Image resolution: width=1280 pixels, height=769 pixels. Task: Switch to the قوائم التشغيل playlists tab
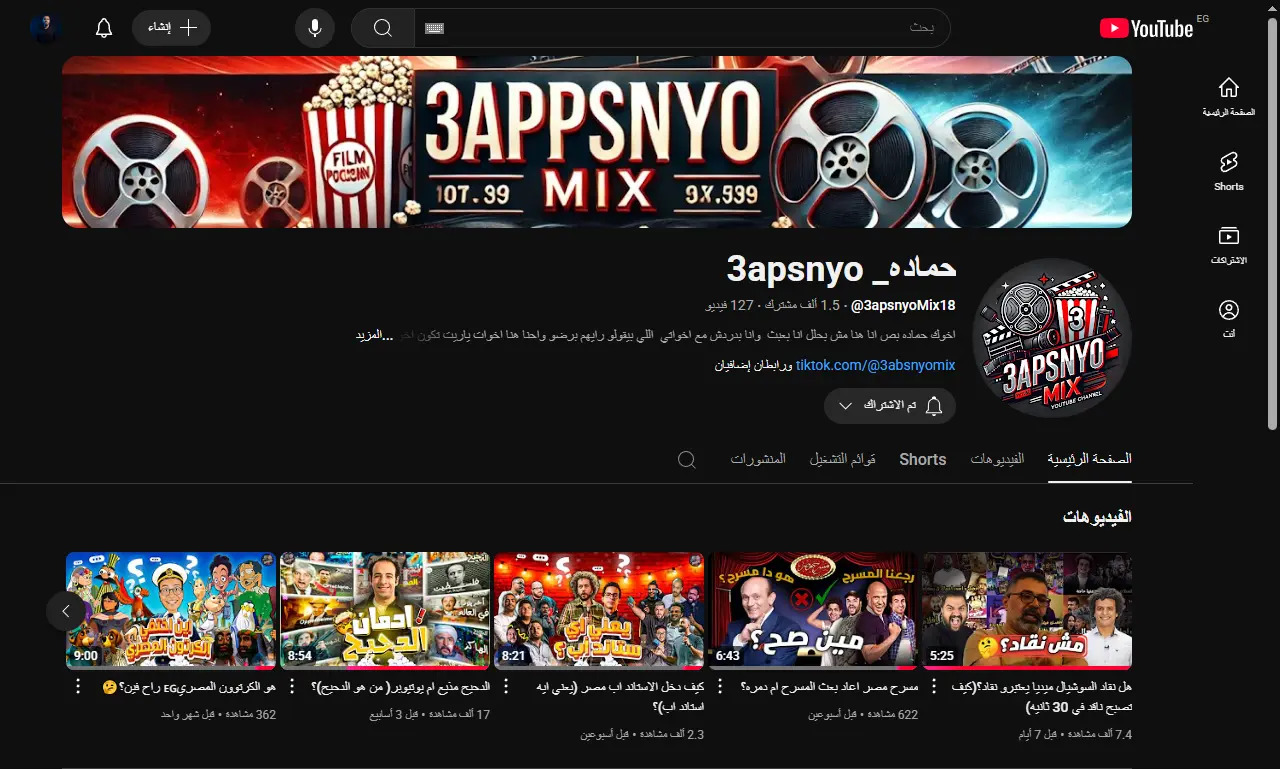click(x=842, y=459)
